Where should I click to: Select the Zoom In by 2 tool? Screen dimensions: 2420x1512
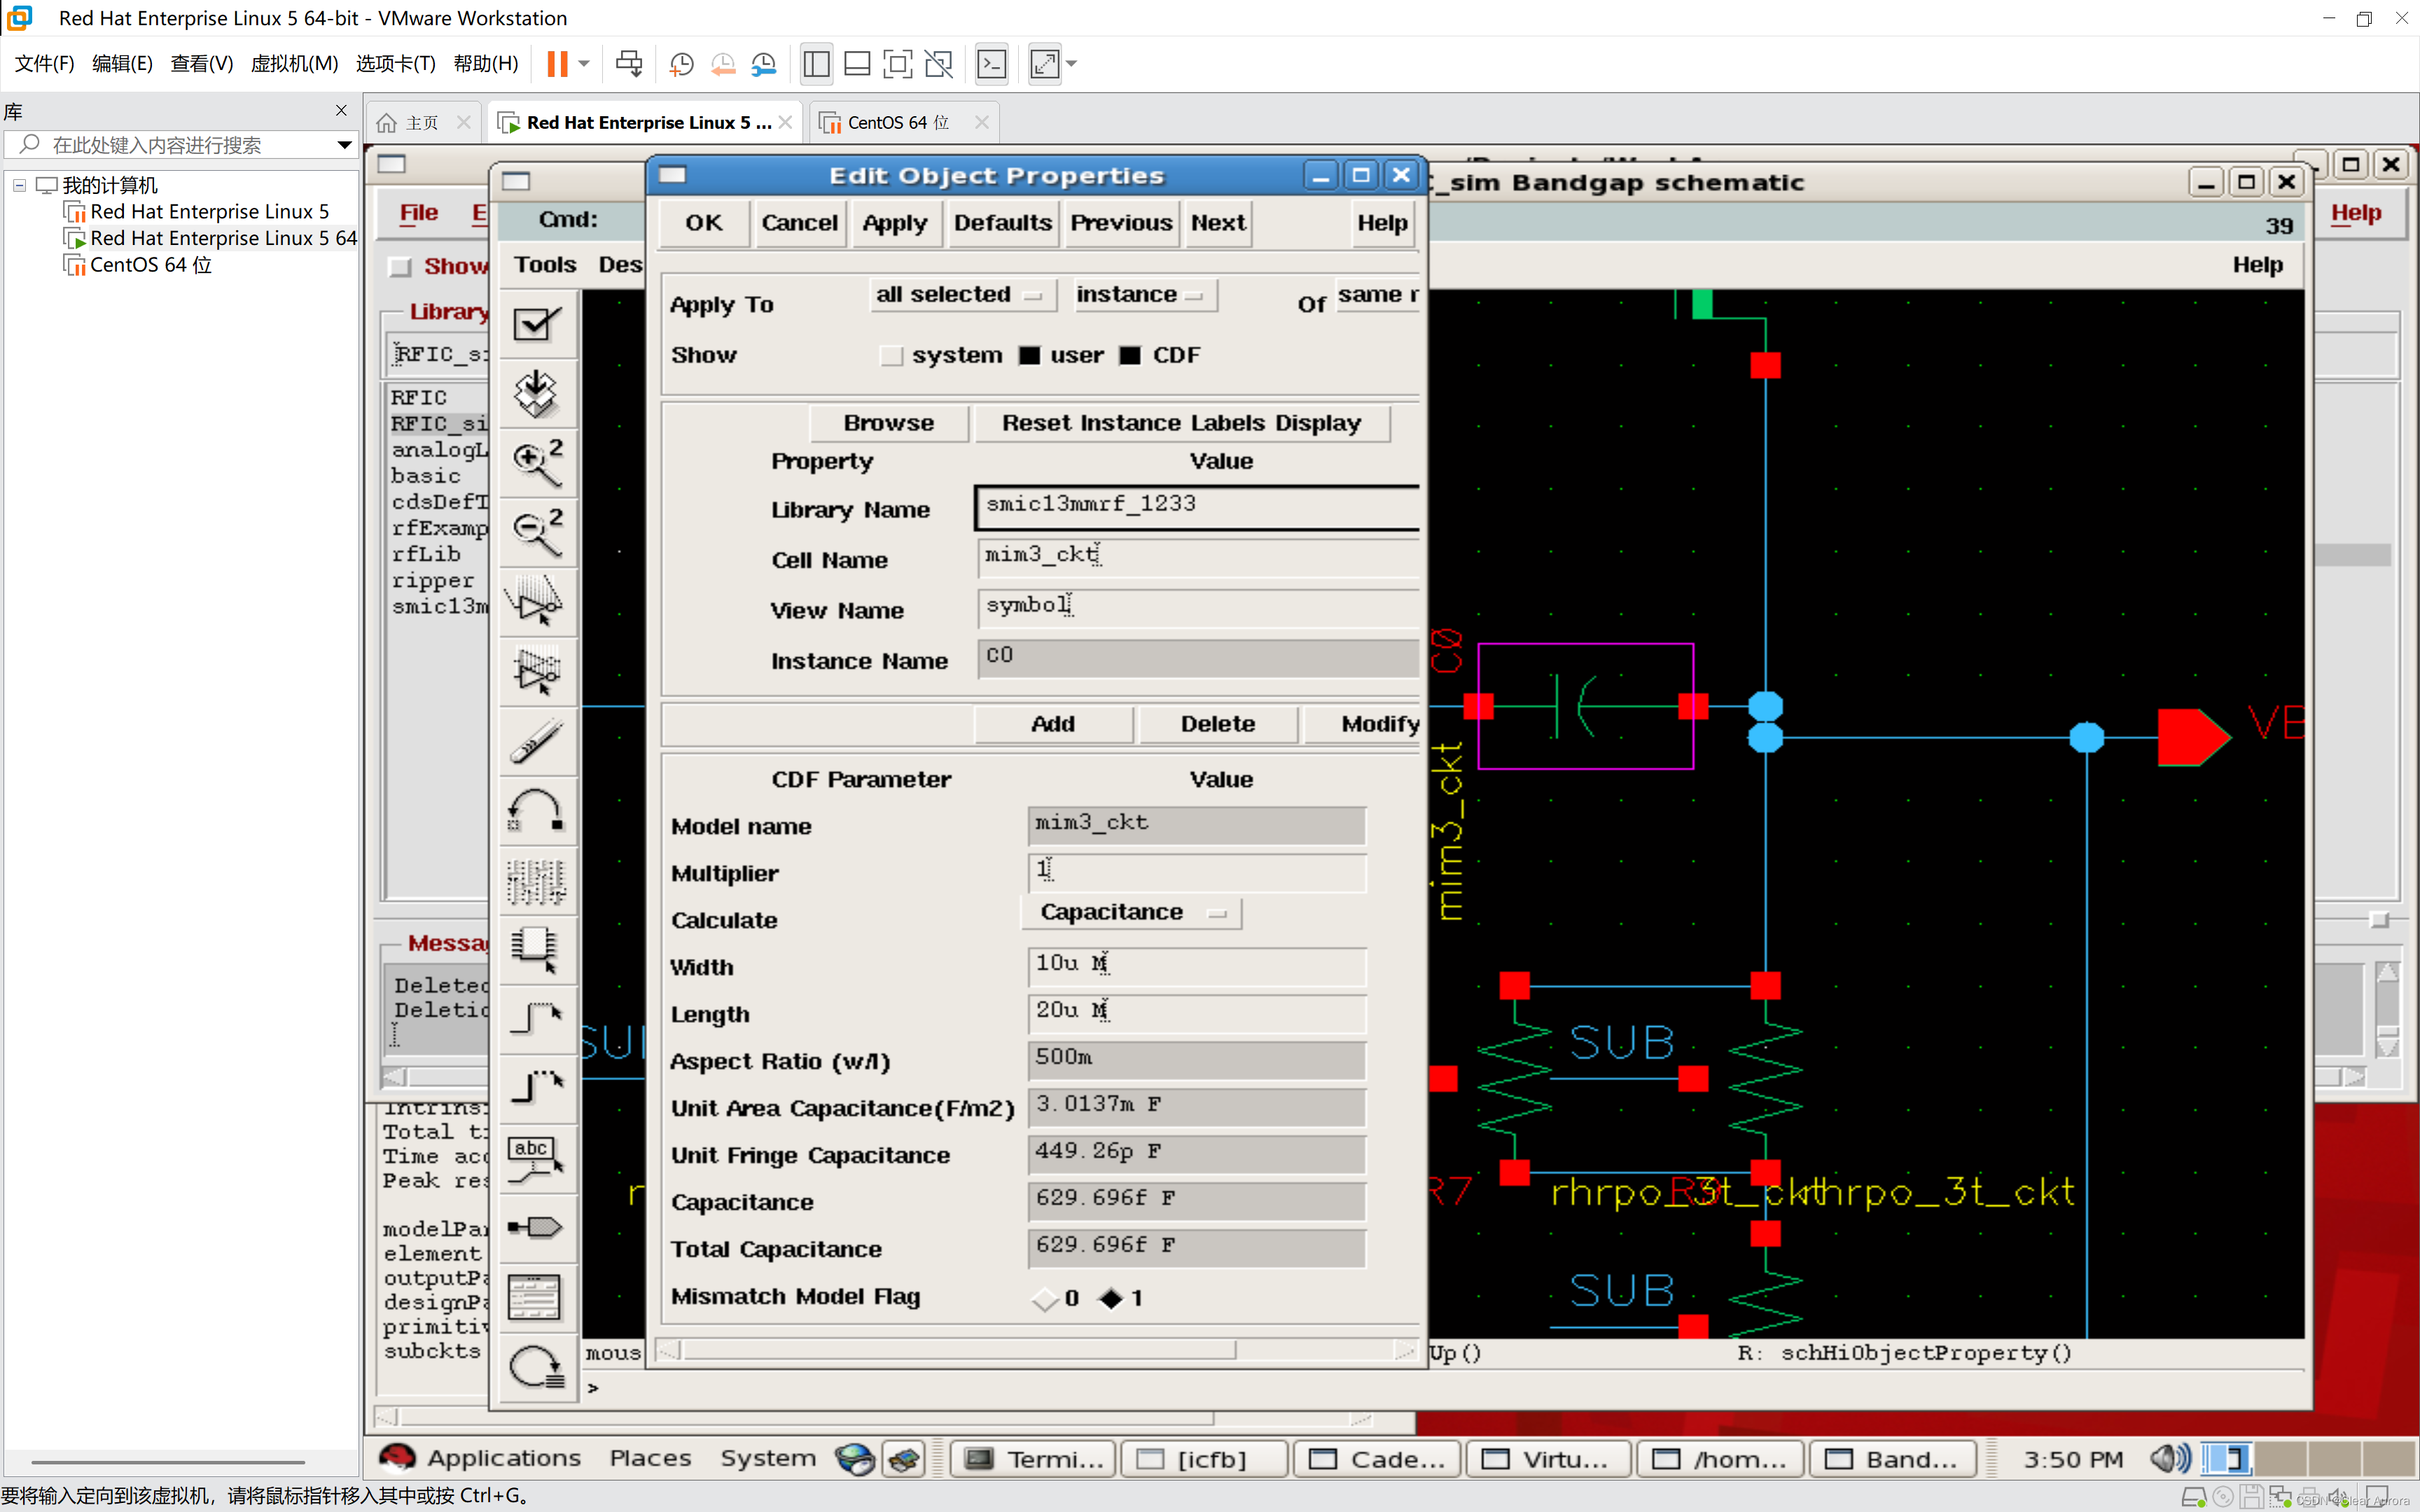point(537,463)
